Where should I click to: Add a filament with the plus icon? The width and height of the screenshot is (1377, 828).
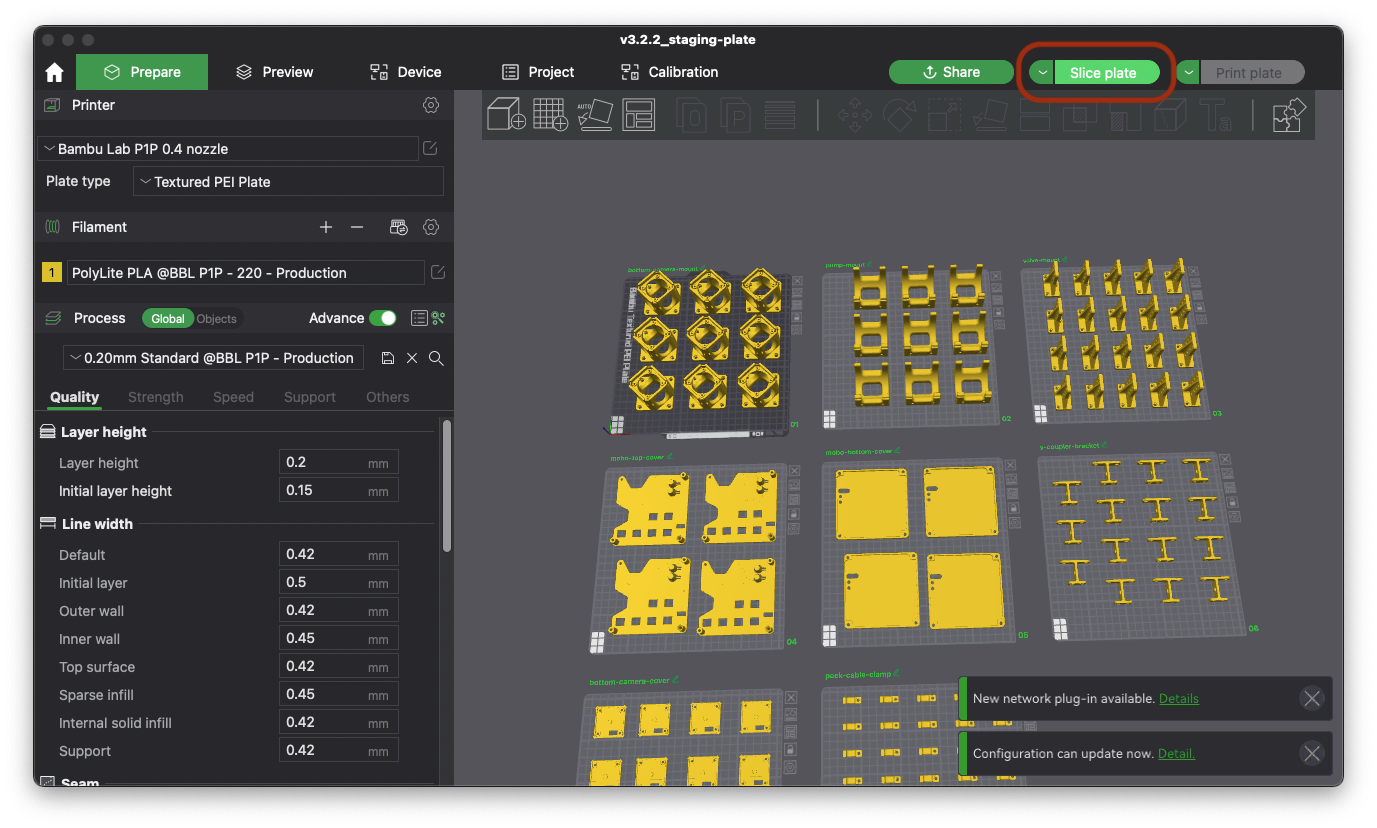tap(326, 227)
